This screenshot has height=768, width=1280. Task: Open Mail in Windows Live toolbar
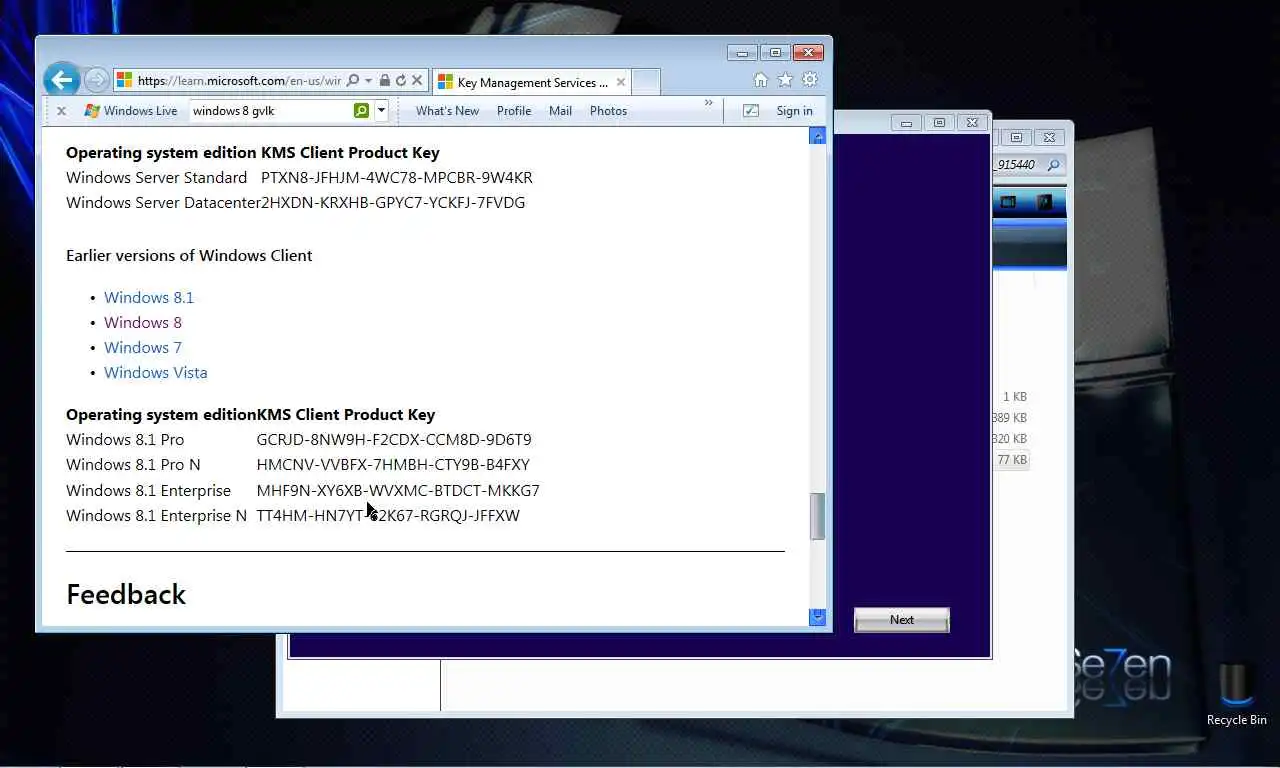[560, 111]
